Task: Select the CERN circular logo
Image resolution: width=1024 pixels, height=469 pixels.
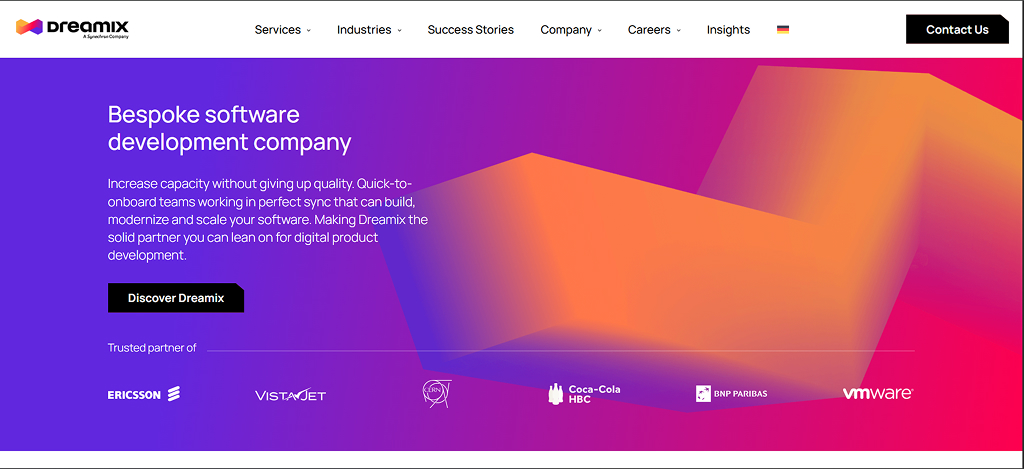Action: tap(437, 394)
